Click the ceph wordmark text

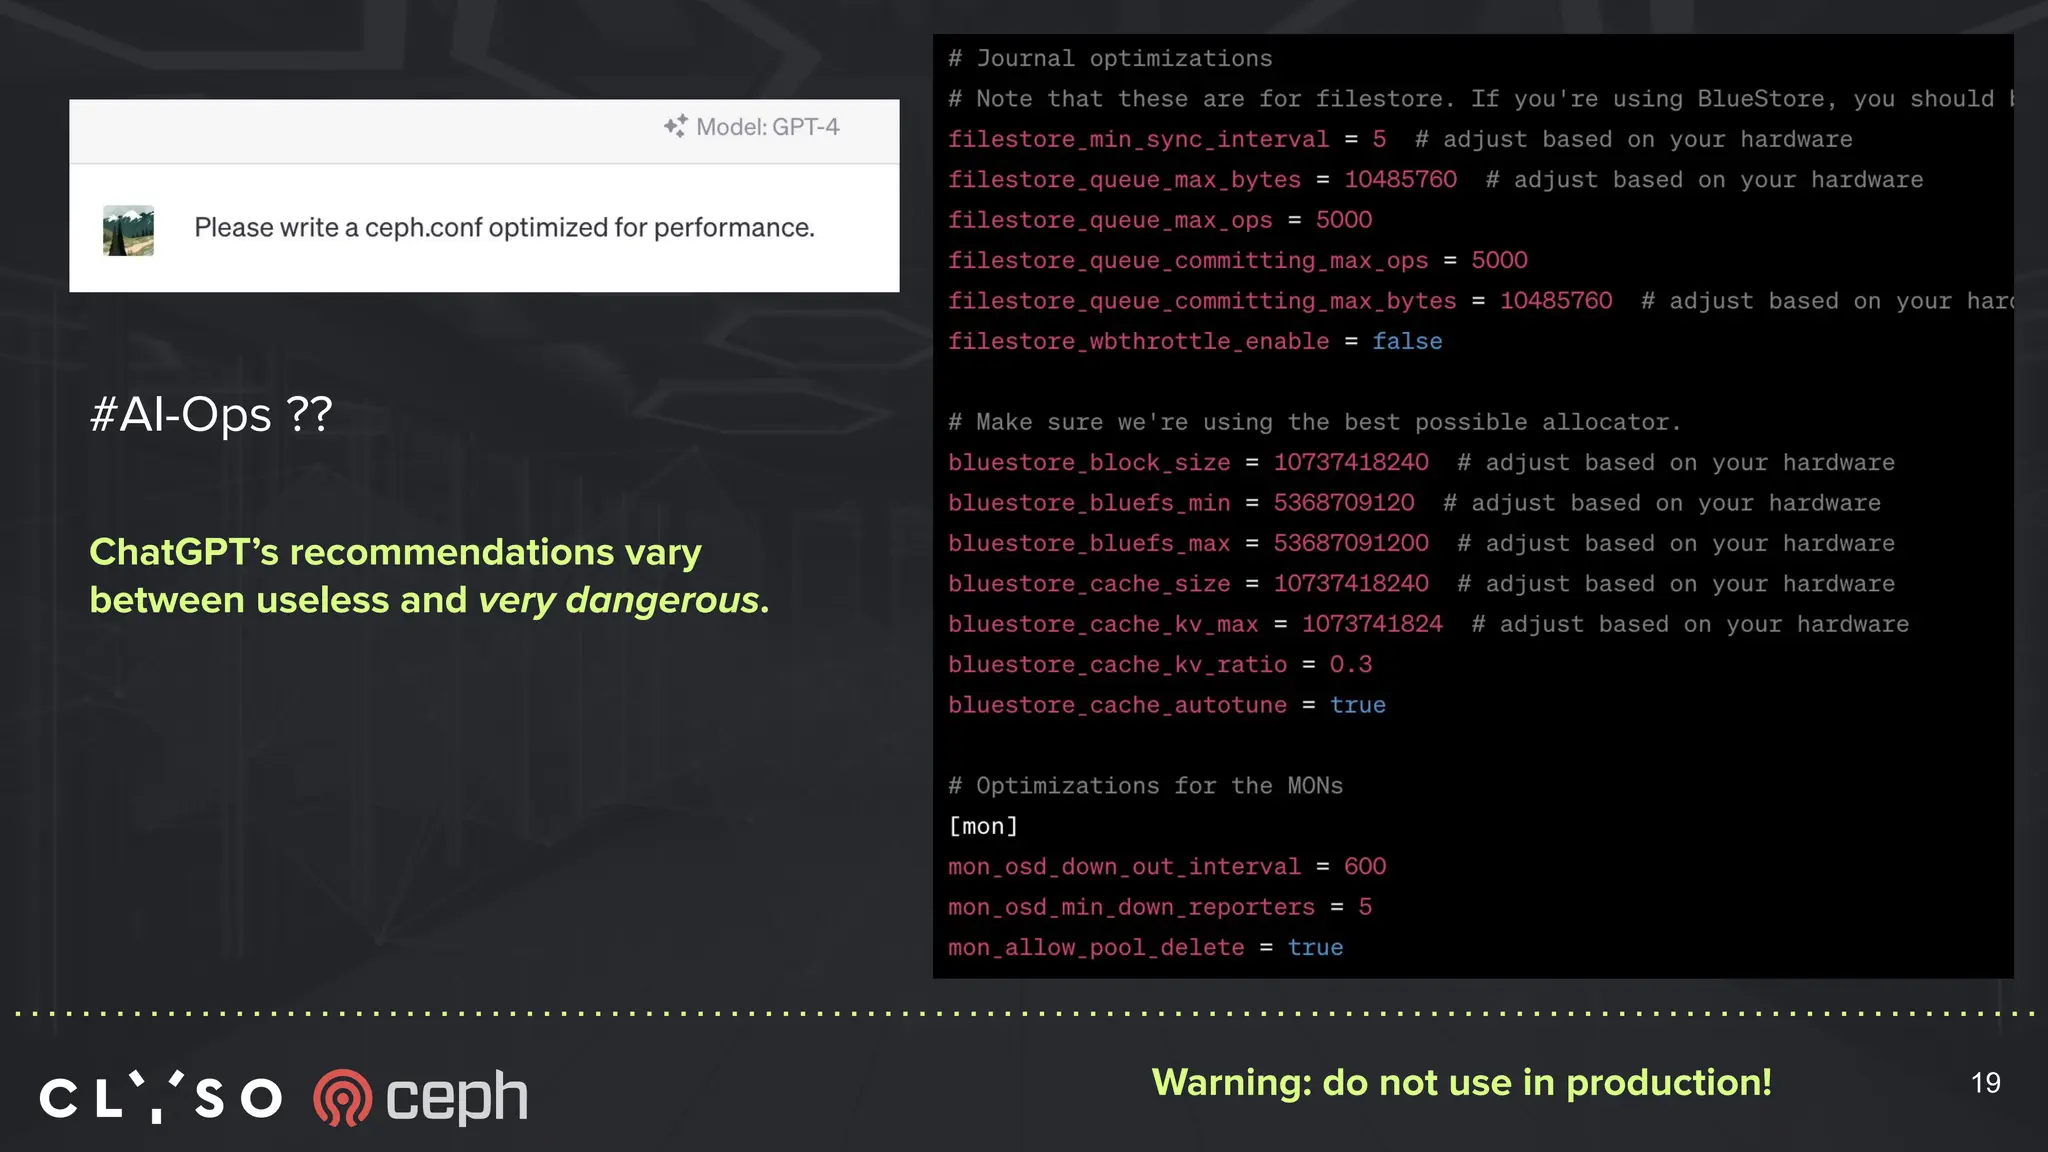[x=457, y=1097]
